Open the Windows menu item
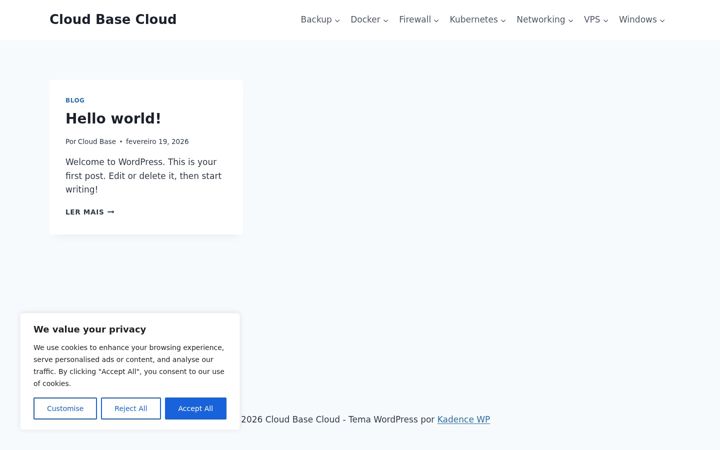The width and height of the screenshot is (720, 450). tap(637, 20)
